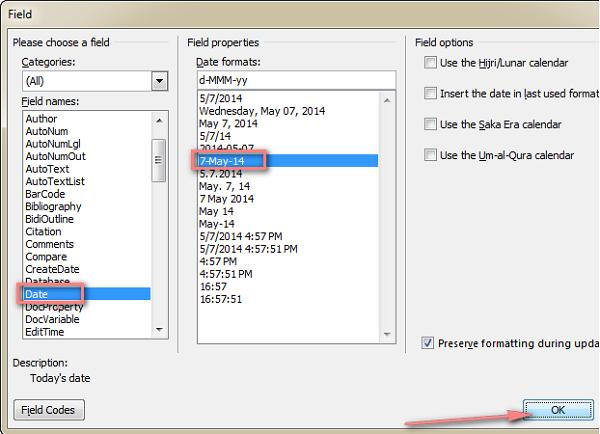
Task: Select AutoNumOut field name
Action: [x=87, y=156]
